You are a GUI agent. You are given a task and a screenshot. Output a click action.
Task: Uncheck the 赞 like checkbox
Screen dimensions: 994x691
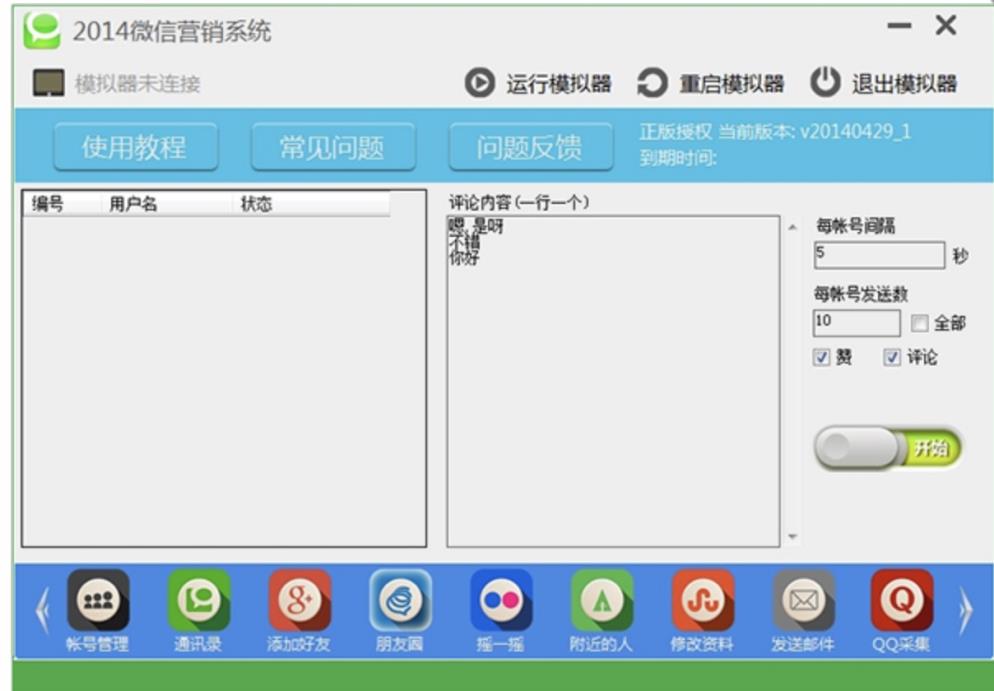pos(821,358)
